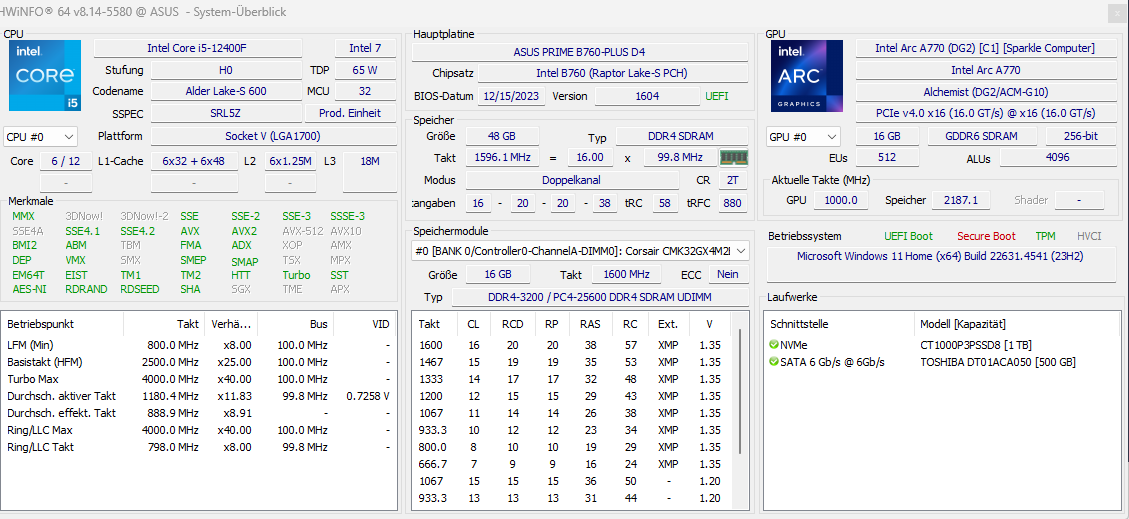Click the TOSHIBA DT01ACA050 drive entry
The image size is (1129, 519).
pyautogui.click(x=998, y=362)
